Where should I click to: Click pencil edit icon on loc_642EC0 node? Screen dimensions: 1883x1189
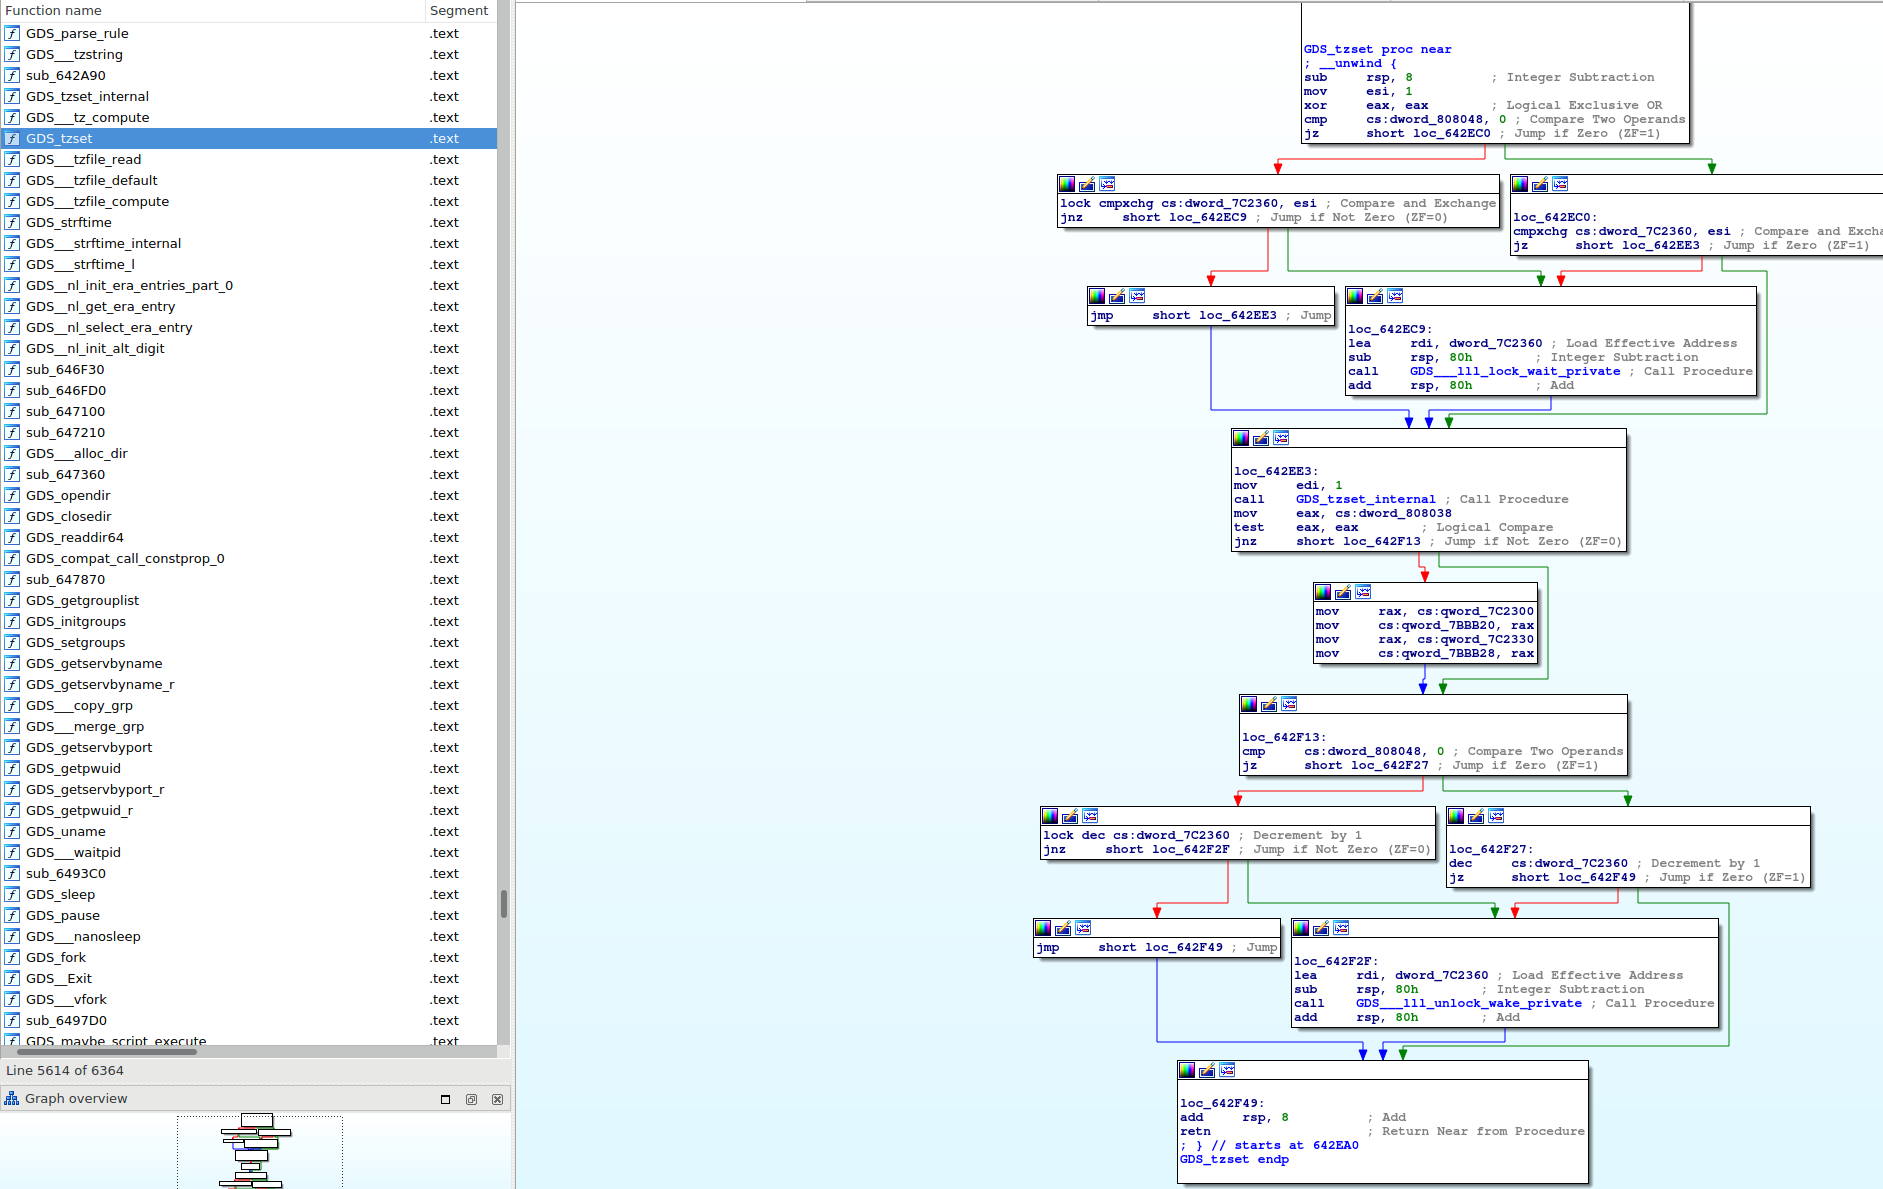tap(1540, 184)
